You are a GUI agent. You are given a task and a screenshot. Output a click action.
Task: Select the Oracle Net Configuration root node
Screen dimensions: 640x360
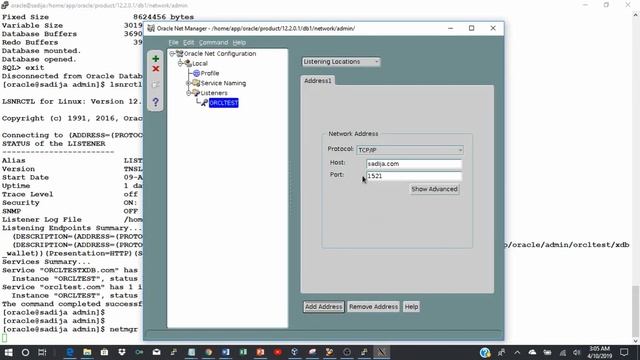click(x=220, y=53)
